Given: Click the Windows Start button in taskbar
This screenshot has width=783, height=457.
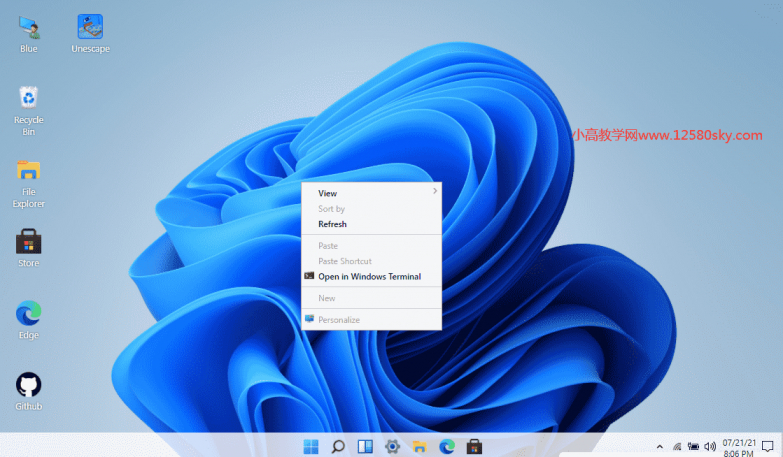Looking at the screenshot, I should [x=312, y=446].
